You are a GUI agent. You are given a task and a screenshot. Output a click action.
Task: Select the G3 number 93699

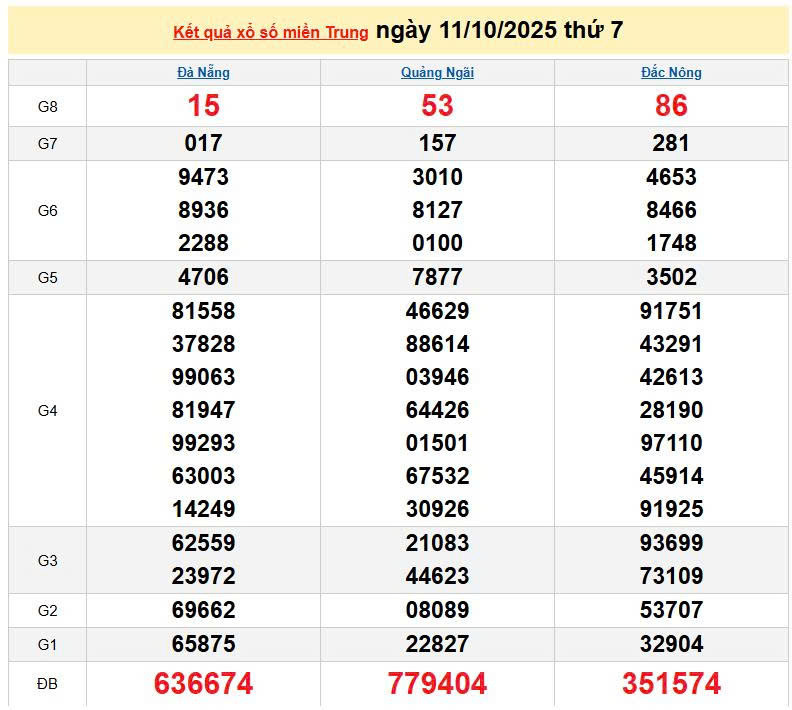click(x=671, y=543)
